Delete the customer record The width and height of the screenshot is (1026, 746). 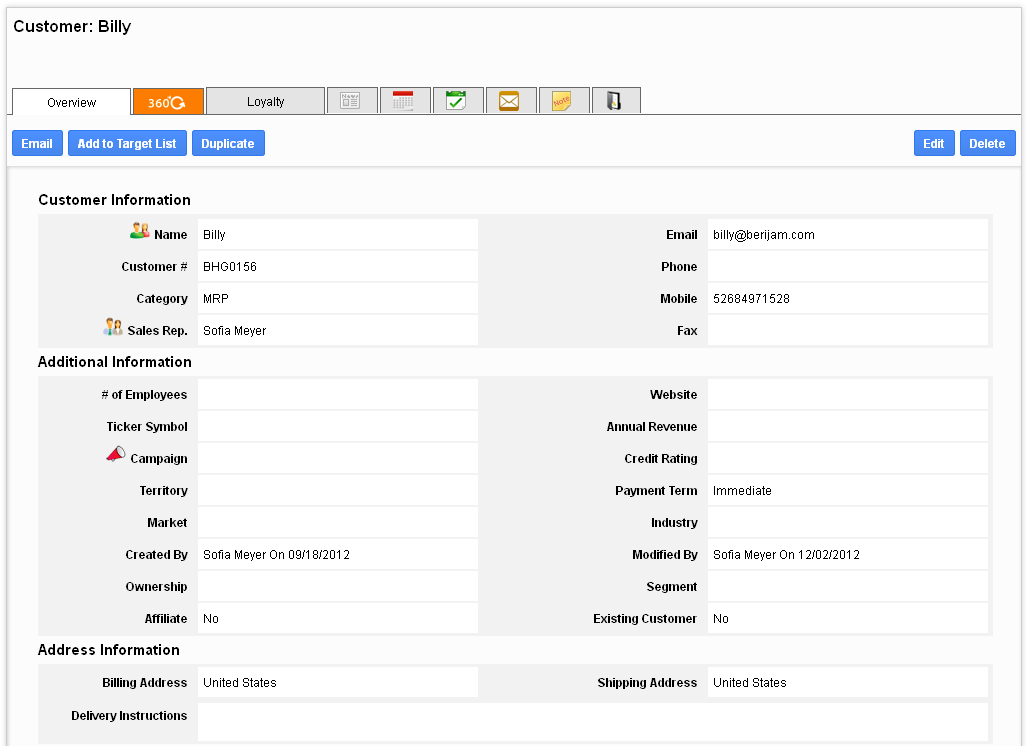point(987,144)
